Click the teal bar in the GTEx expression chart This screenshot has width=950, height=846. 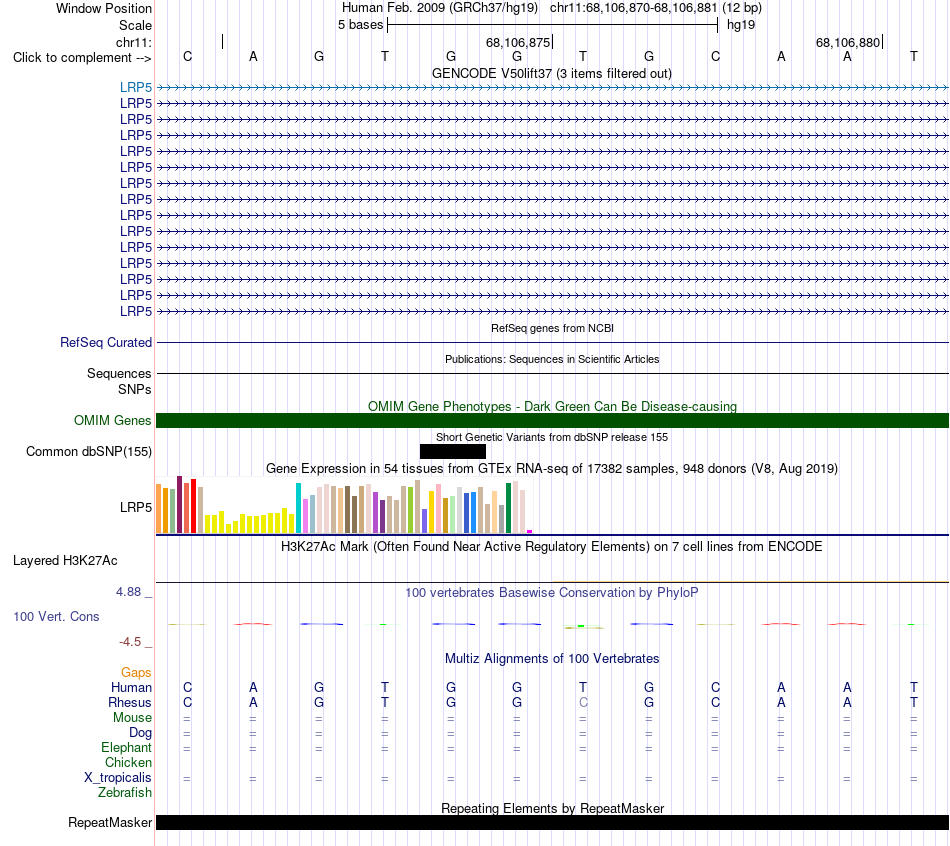tap(298, 508)
